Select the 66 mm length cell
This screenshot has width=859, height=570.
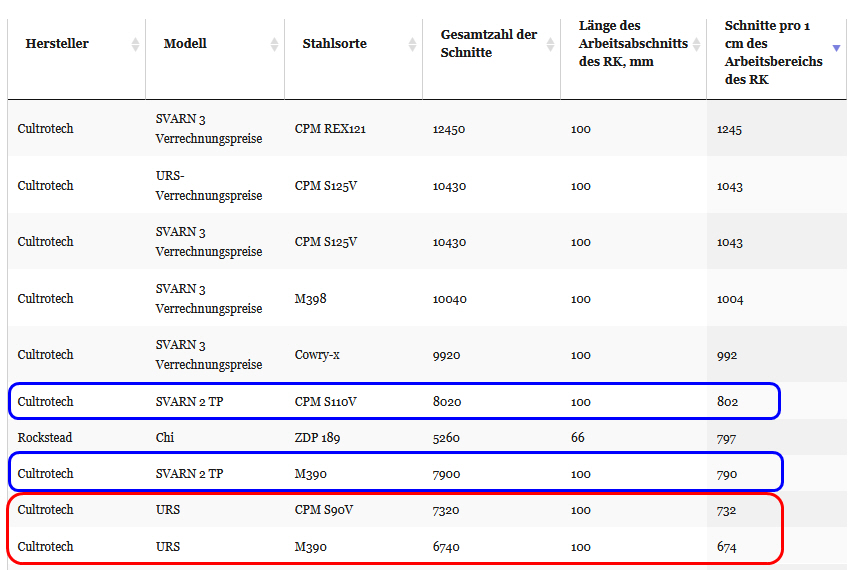pos(577,437)
